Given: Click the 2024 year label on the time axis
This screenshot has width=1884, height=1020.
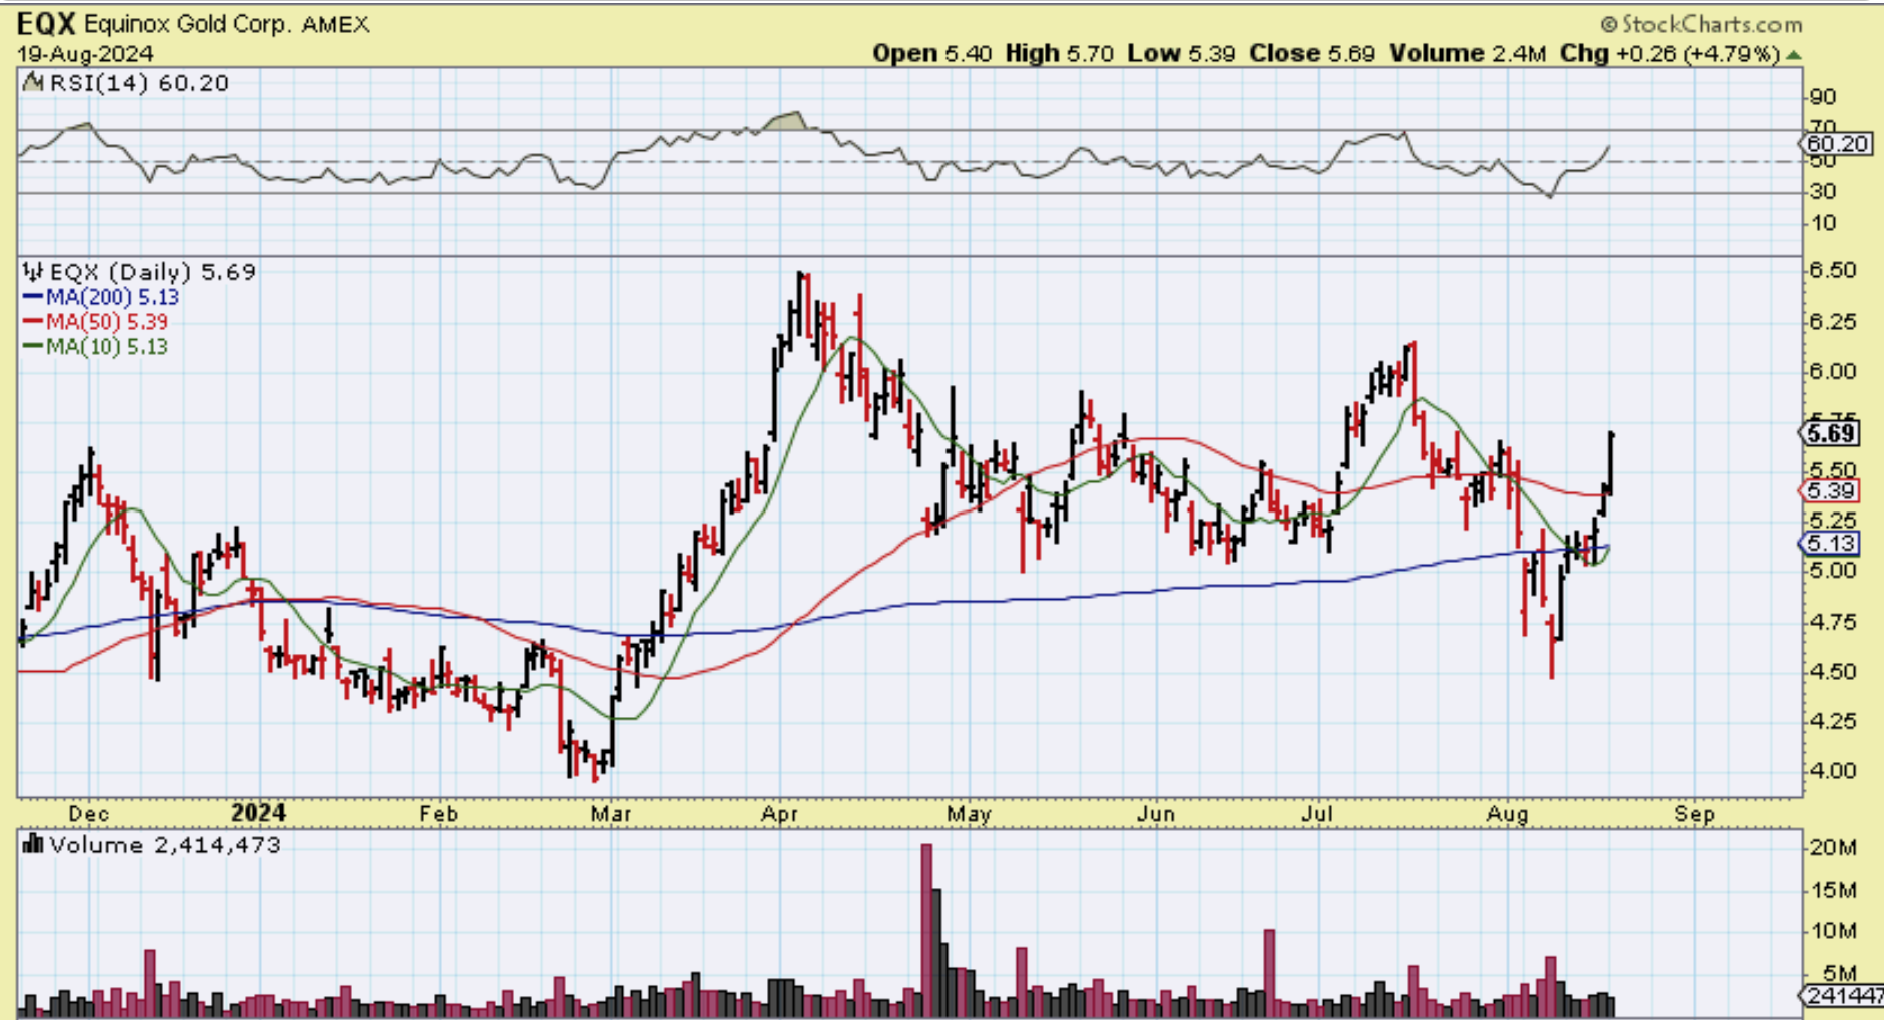Looking at the screenshot, I should point(258,813).
